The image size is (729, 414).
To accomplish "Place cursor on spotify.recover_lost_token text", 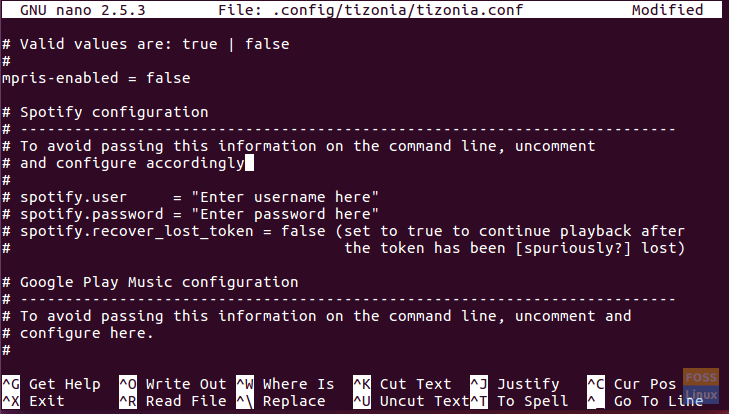I will (x=137, y=231).
